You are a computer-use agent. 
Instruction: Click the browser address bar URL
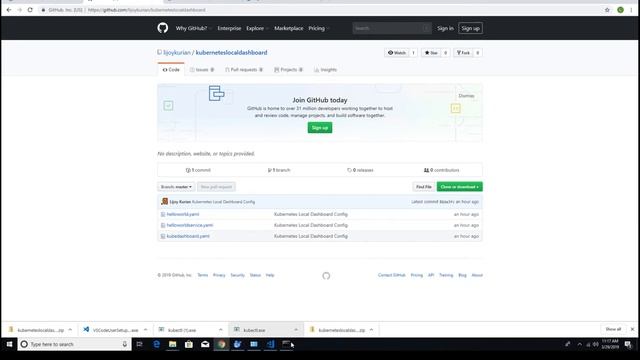coord(147,10)
